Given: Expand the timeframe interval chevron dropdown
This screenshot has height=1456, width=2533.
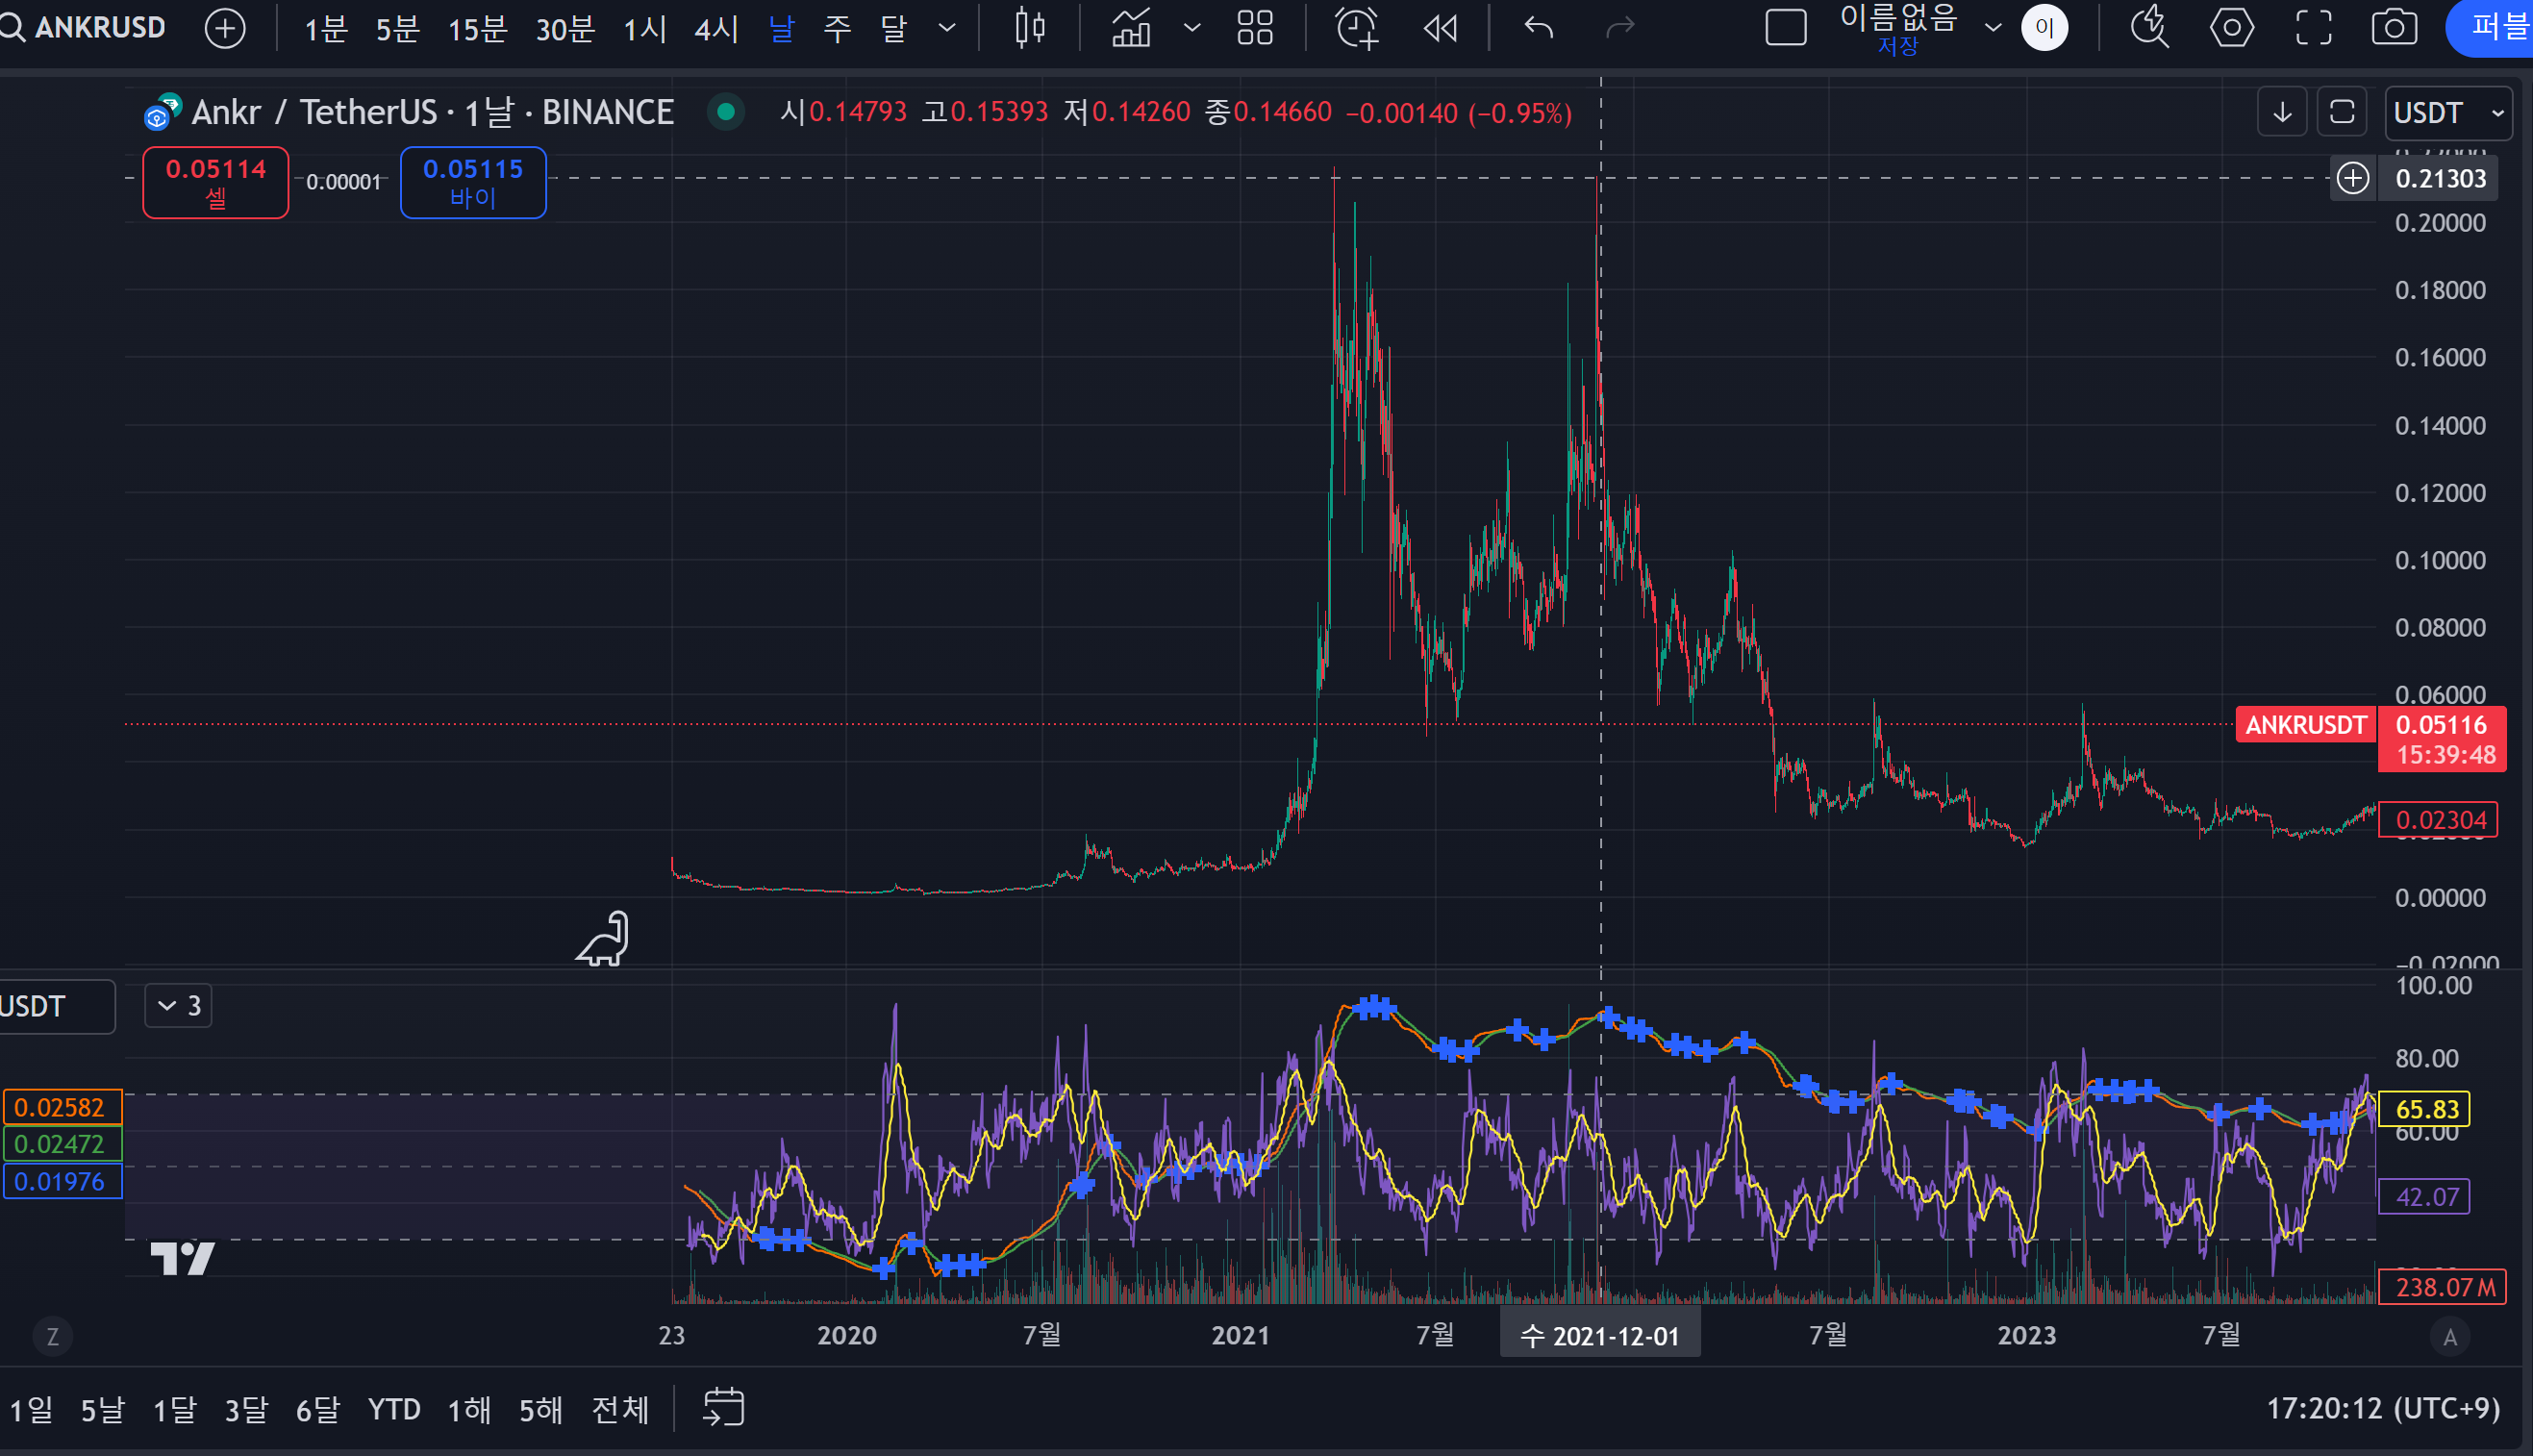Looking at the screenshot, I should click(x=946, y=28).
